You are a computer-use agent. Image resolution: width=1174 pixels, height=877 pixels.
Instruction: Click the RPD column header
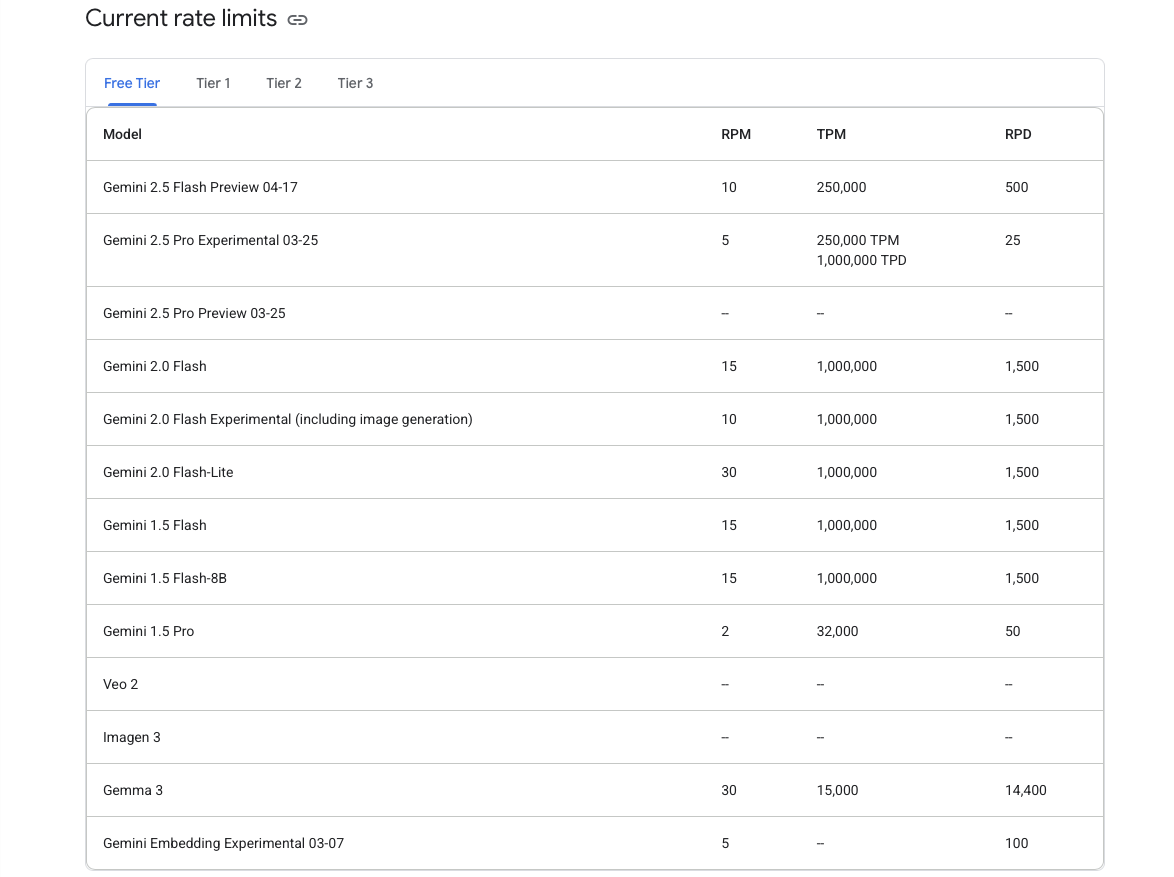point(1018,134)
